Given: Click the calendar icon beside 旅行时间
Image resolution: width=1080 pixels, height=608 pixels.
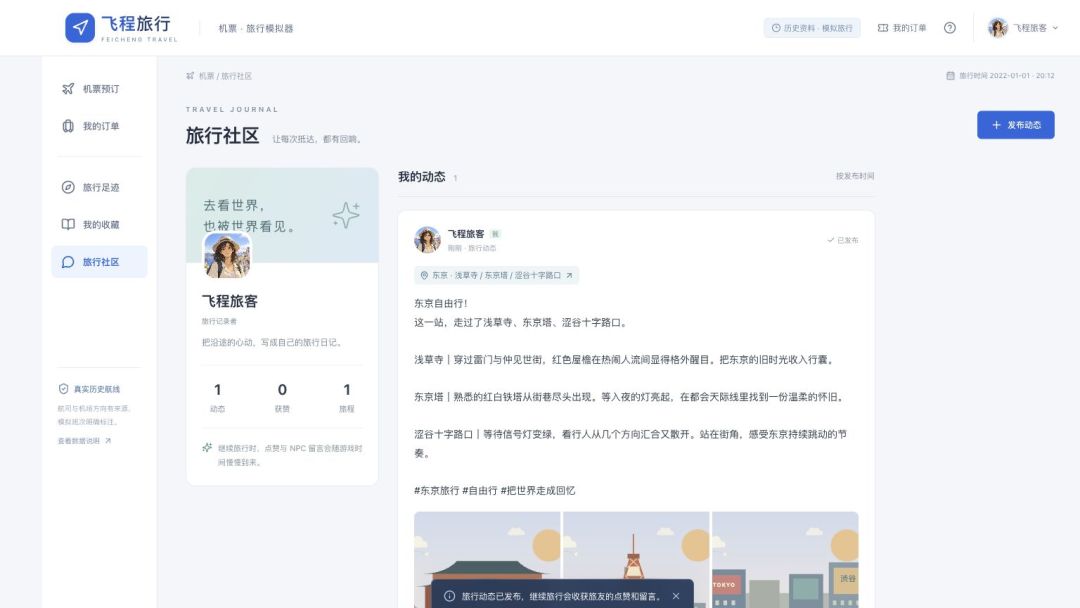Looking at the screenshot, I should (951, 76).
